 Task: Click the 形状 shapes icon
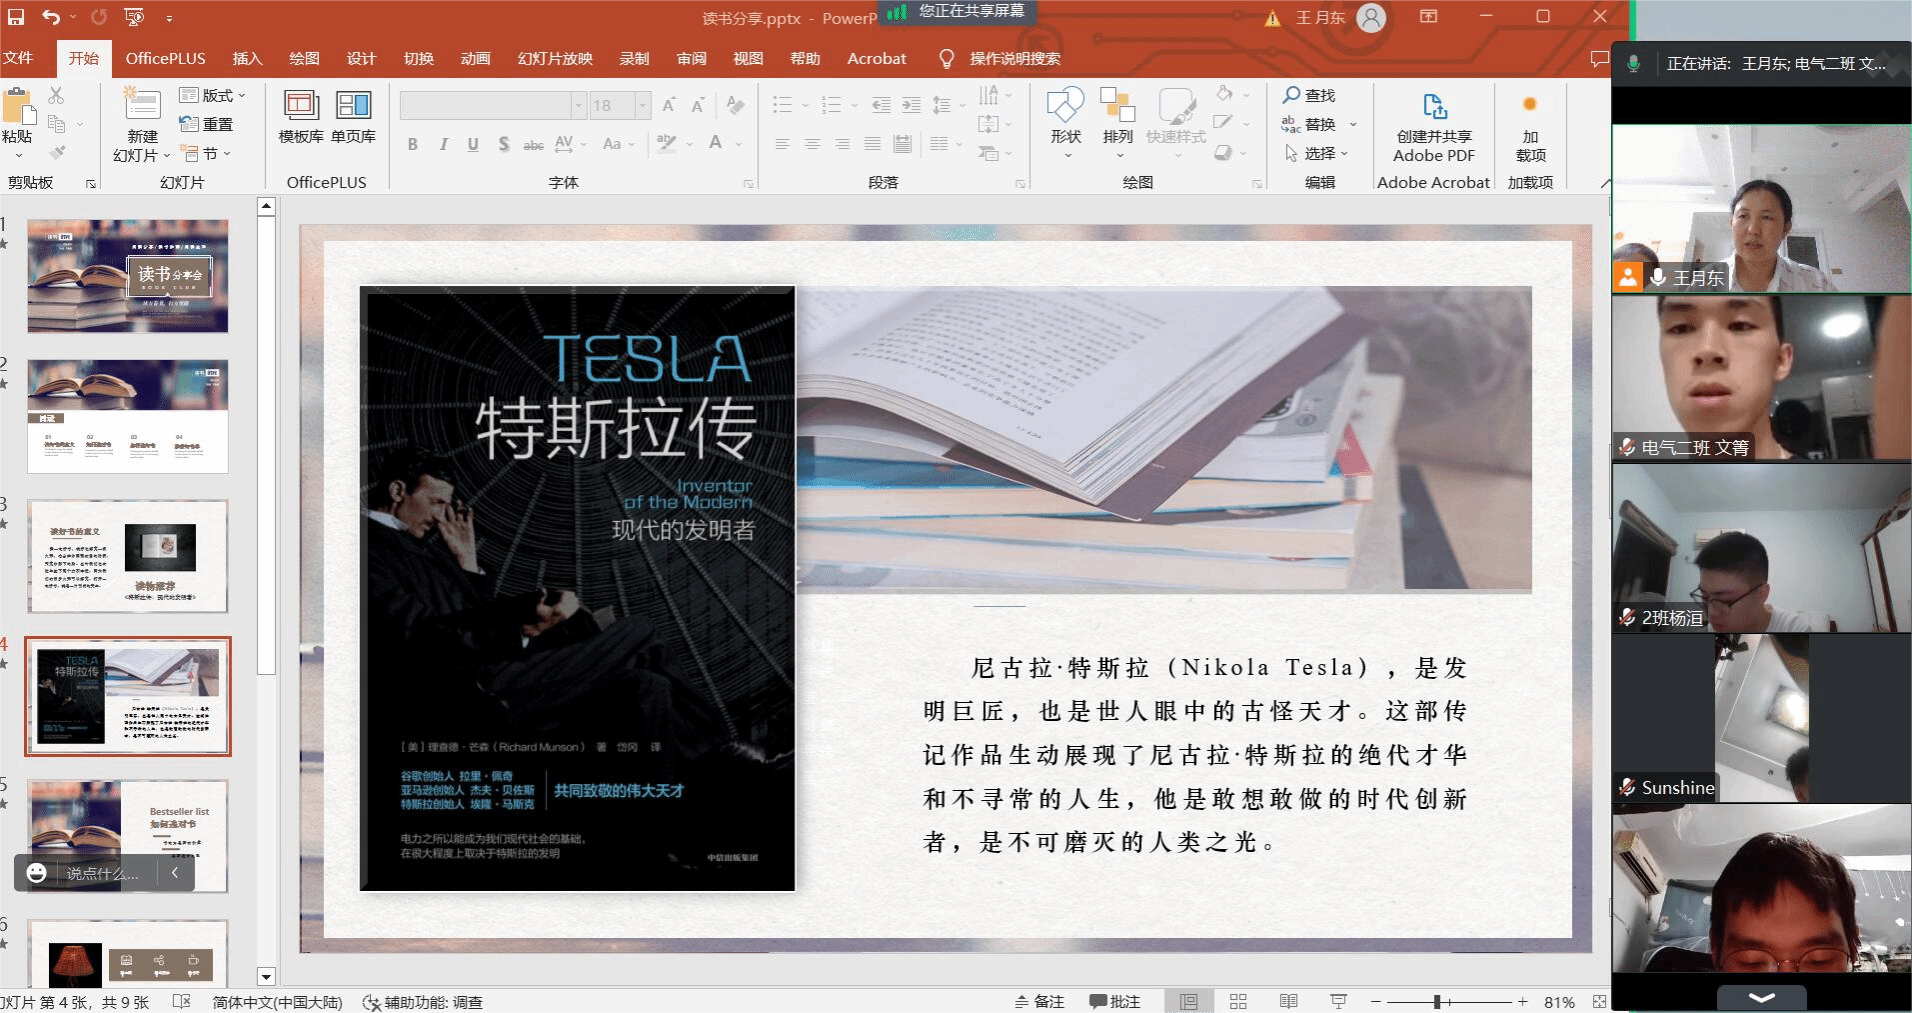(x=1065, y=107)
